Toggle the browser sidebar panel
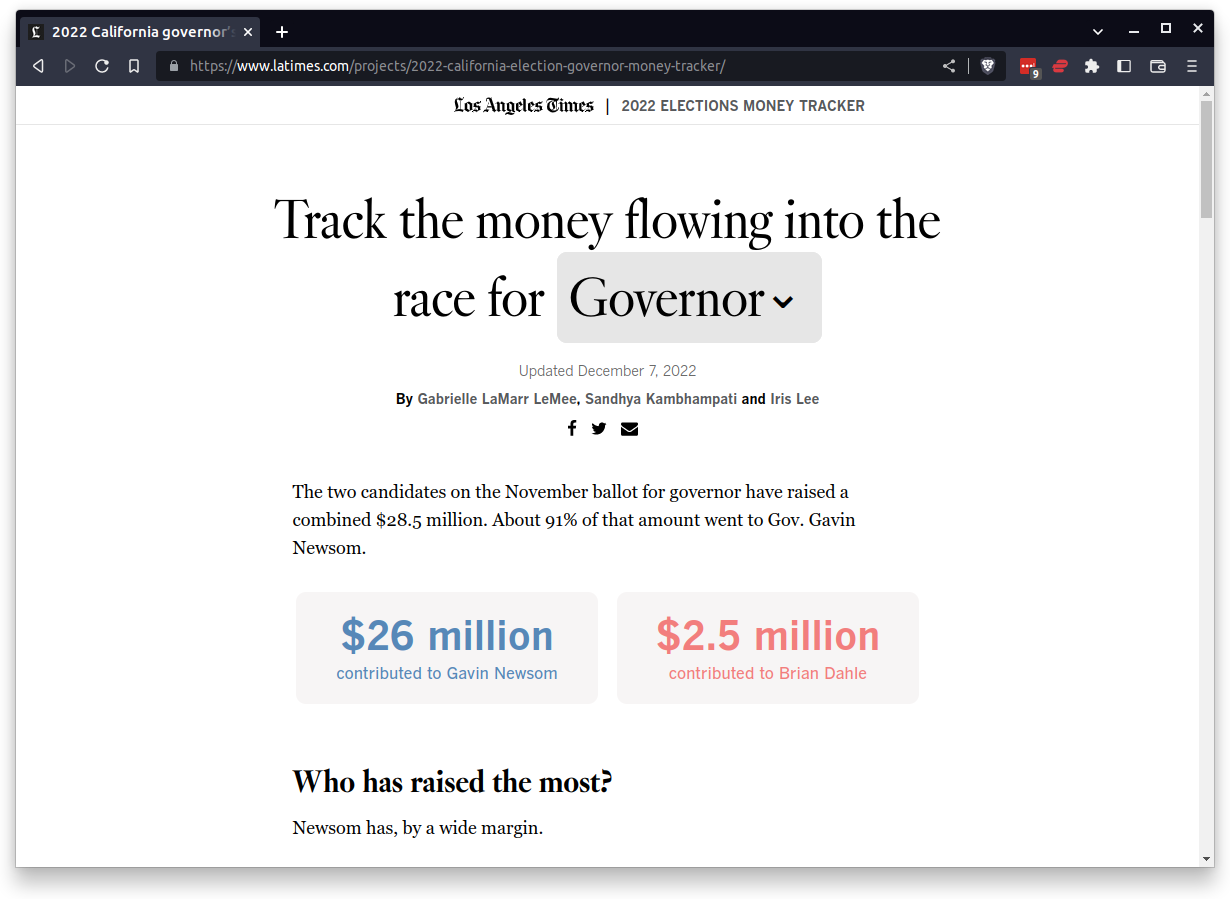 pyautogui.click(x=1124, y=66)
